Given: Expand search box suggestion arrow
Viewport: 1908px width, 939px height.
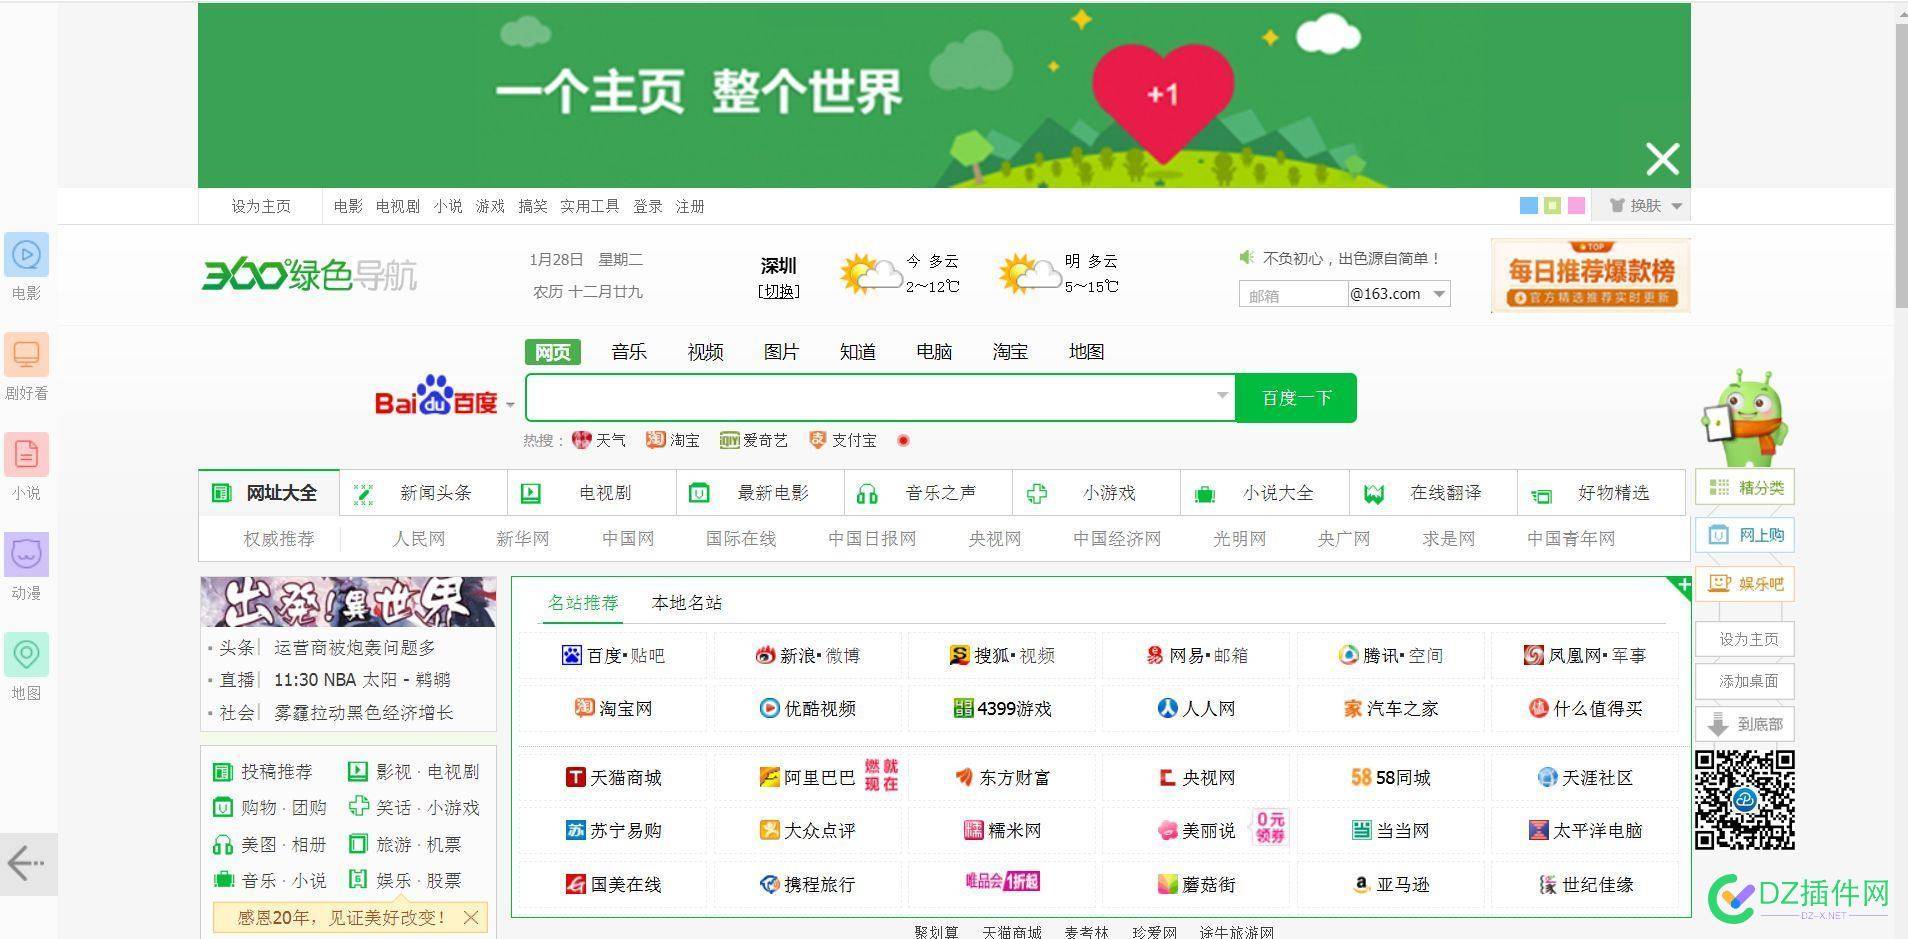Looking at the screenshot, I should (1222, 395).
